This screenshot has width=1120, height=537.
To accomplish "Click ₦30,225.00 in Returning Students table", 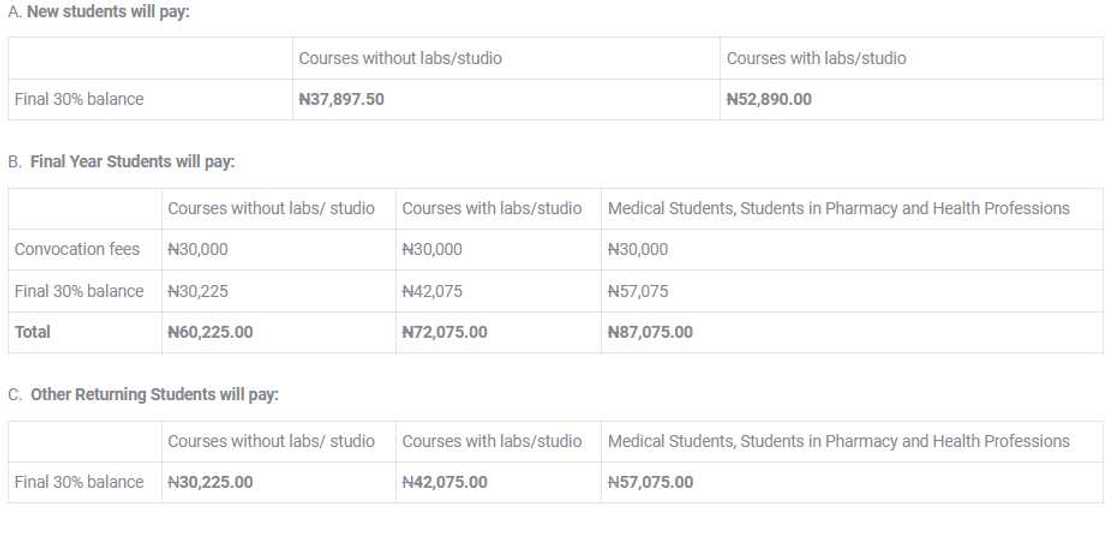I will pos(210,482).
